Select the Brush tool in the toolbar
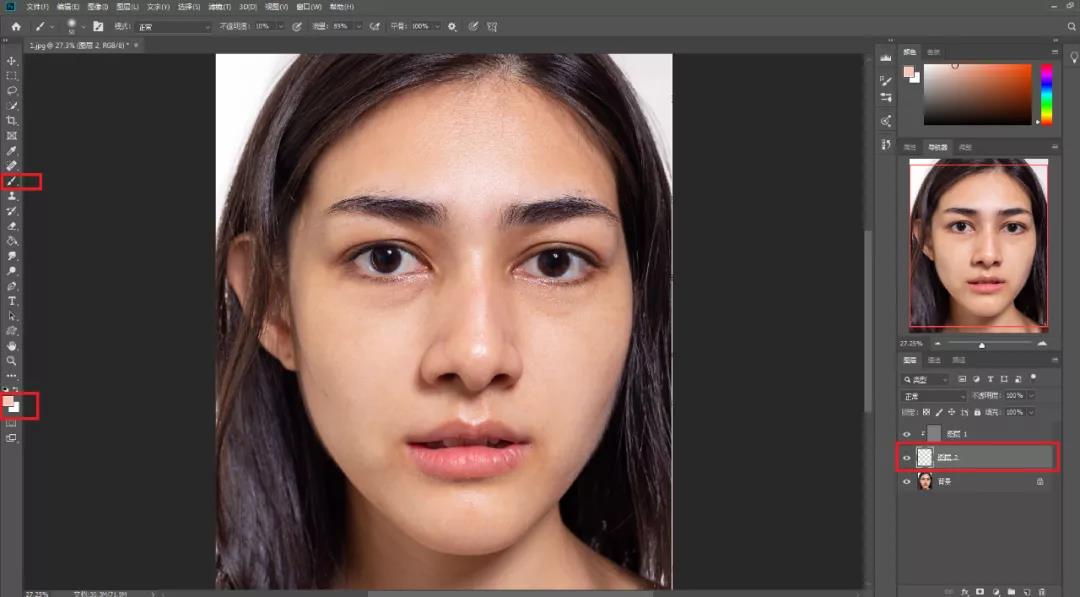1080x597 pixels. [12, 181]
